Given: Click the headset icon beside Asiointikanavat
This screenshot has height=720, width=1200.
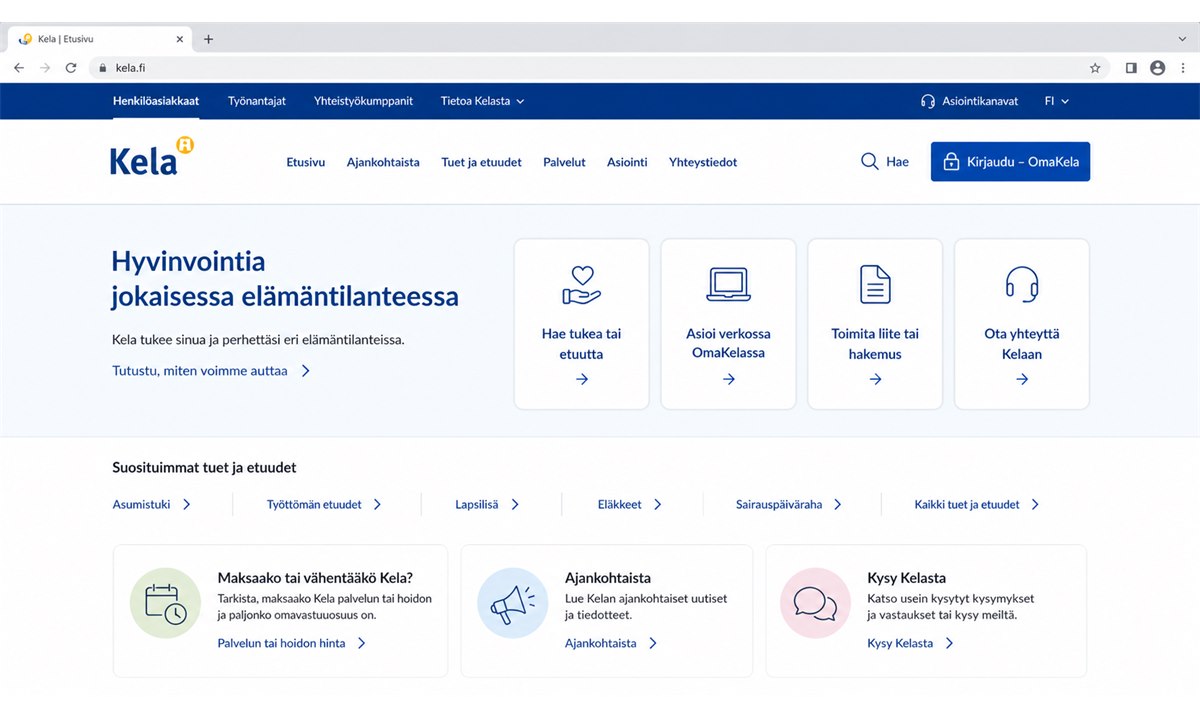Looking at the screenshot, I should [x=927, y=101].
